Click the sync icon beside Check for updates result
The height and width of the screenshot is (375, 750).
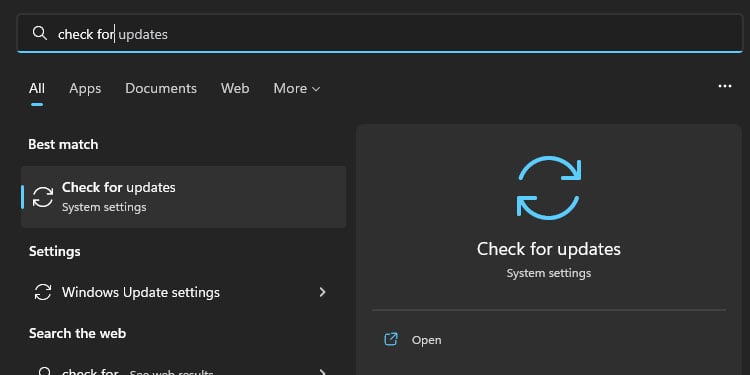point(43,197)
